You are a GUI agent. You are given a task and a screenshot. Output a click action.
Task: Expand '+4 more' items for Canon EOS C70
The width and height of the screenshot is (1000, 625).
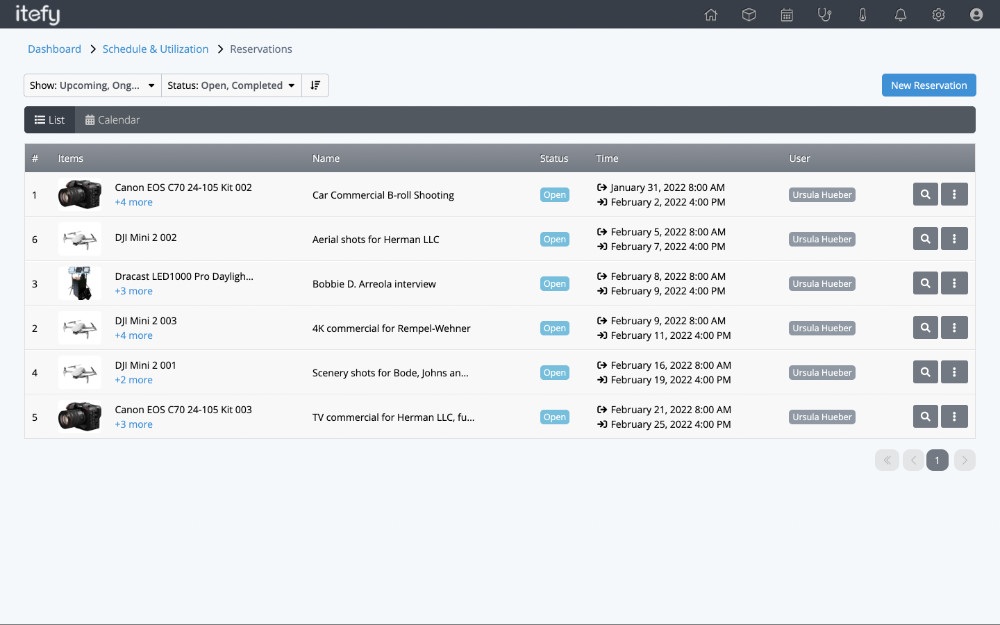(134, 201)
